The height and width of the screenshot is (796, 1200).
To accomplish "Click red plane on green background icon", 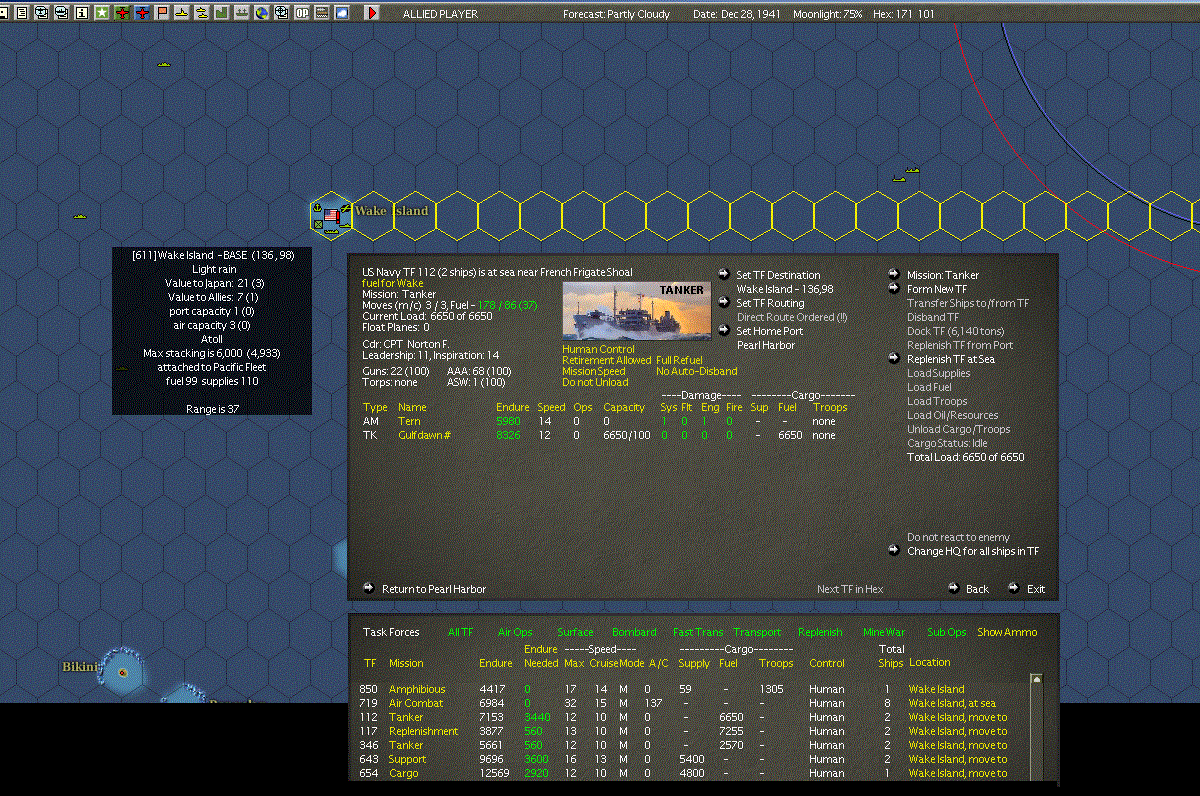I will (x=122, y=13).
